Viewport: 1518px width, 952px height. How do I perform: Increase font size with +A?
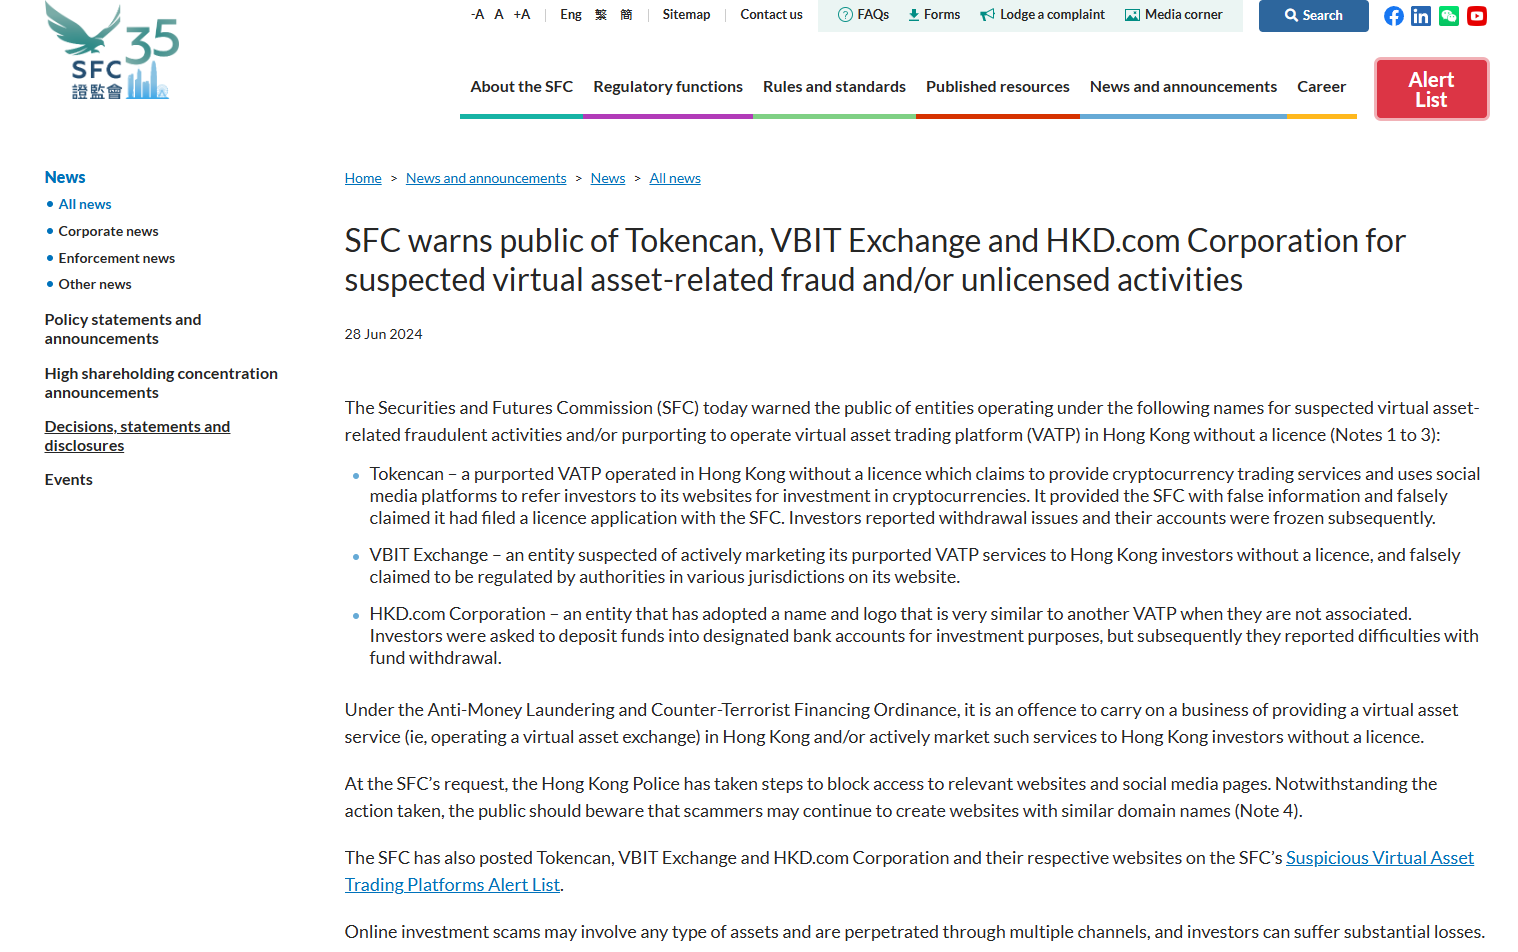522,15
